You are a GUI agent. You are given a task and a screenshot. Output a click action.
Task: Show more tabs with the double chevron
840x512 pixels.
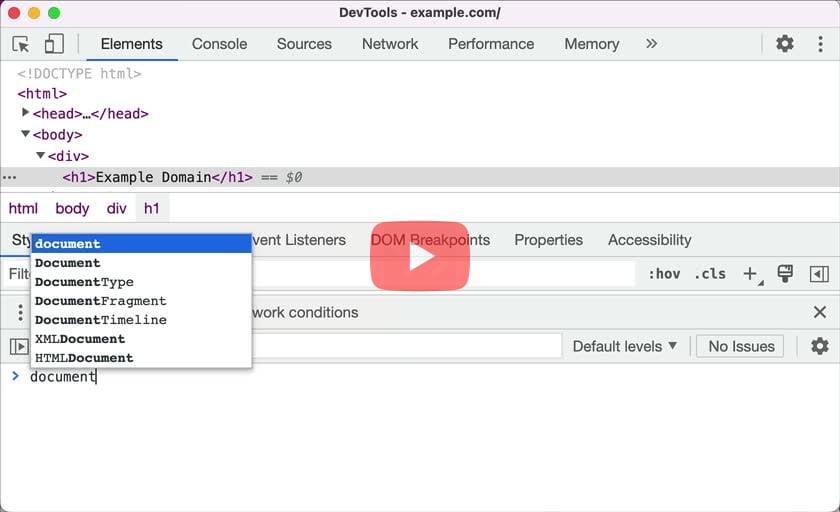coord(651,43)
